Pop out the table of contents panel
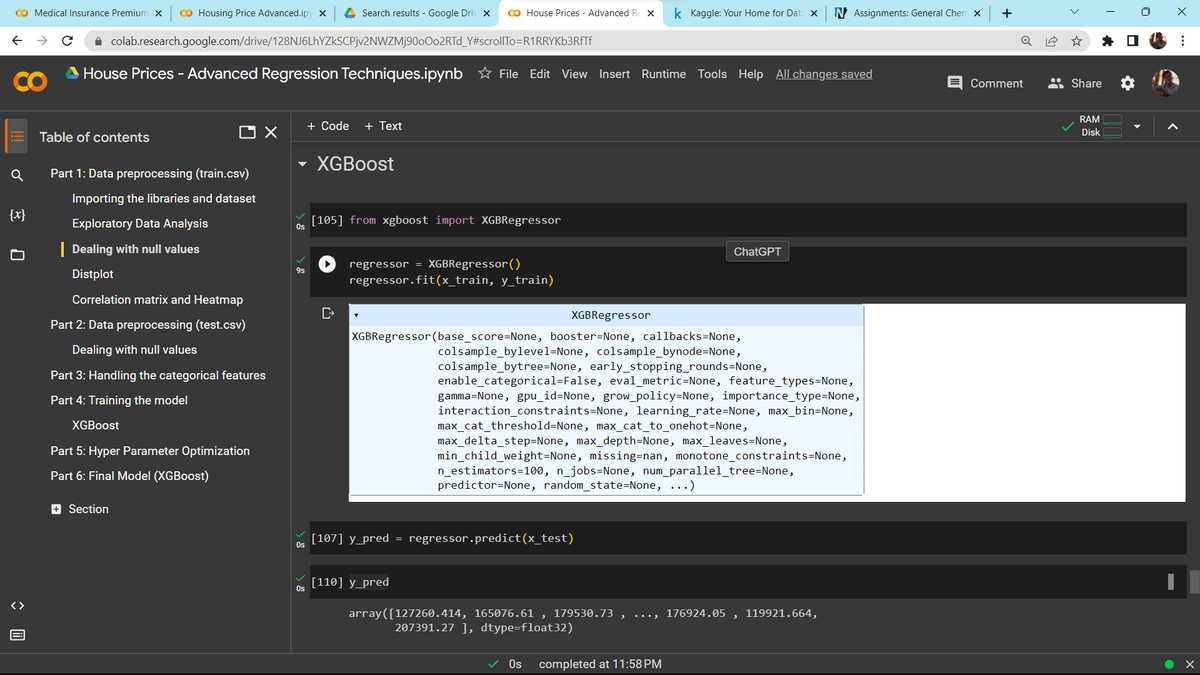Screen dimensions: 1200x675 pos(247,133)
